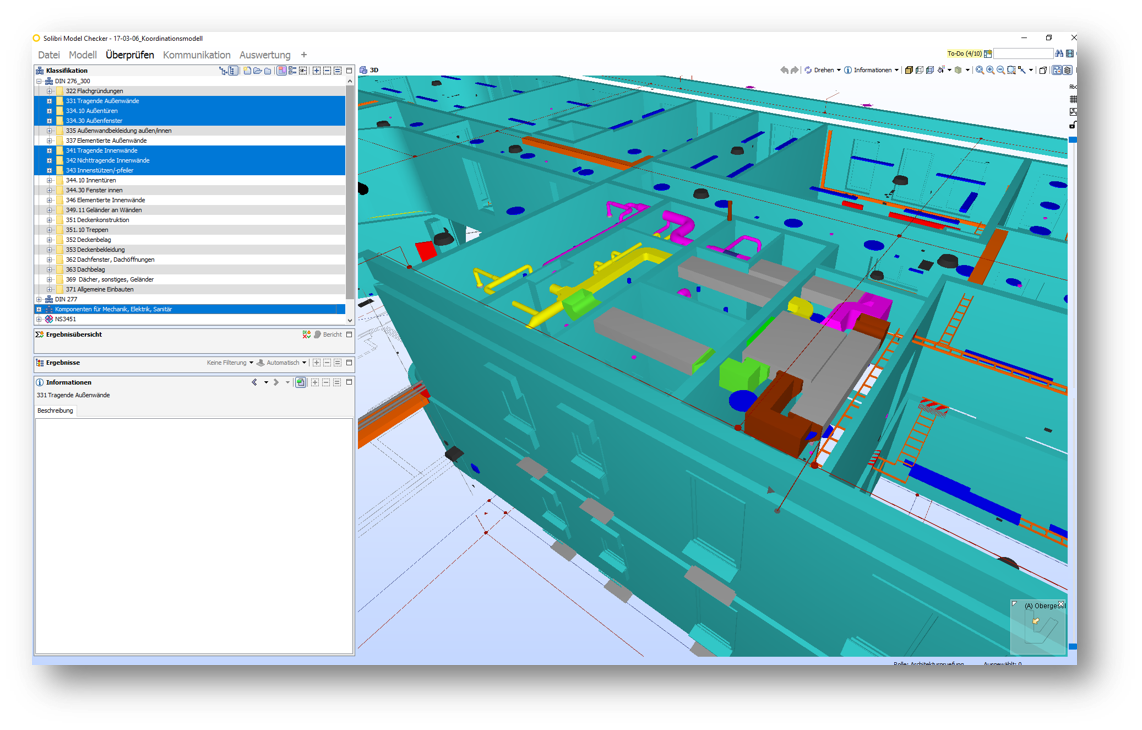Toggle the follow selection button in Informationen
The image size is (1142, 730).
click(300, 382)
